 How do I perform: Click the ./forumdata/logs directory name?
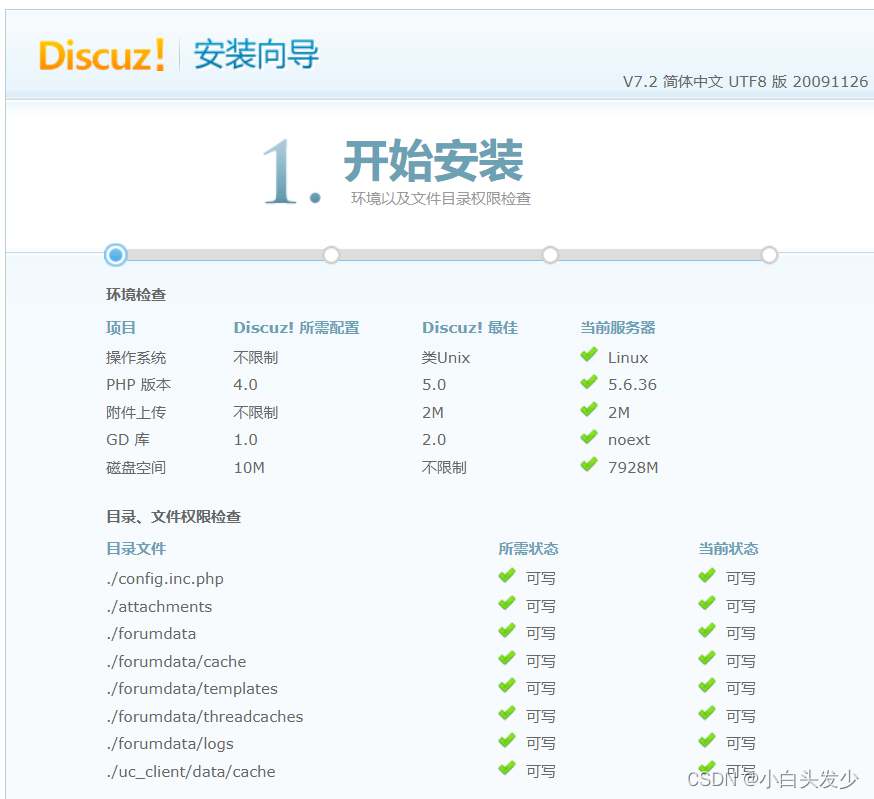170,744
